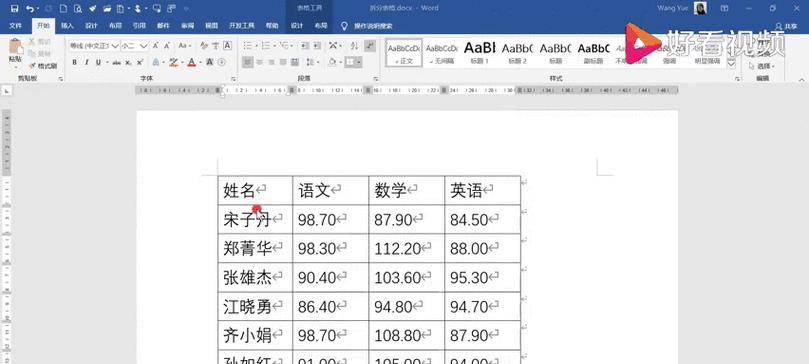Image resolution: width=809 pixels, height=364 pixels.
Task: Insert enclosed character icon
Action: coord(222,62)
